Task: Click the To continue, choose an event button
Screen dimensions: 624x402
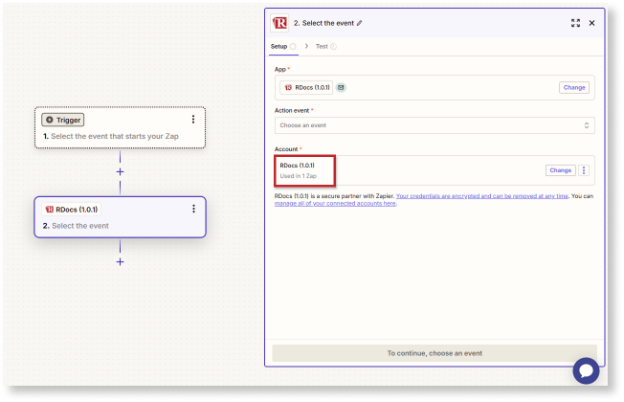Action: 434,353
